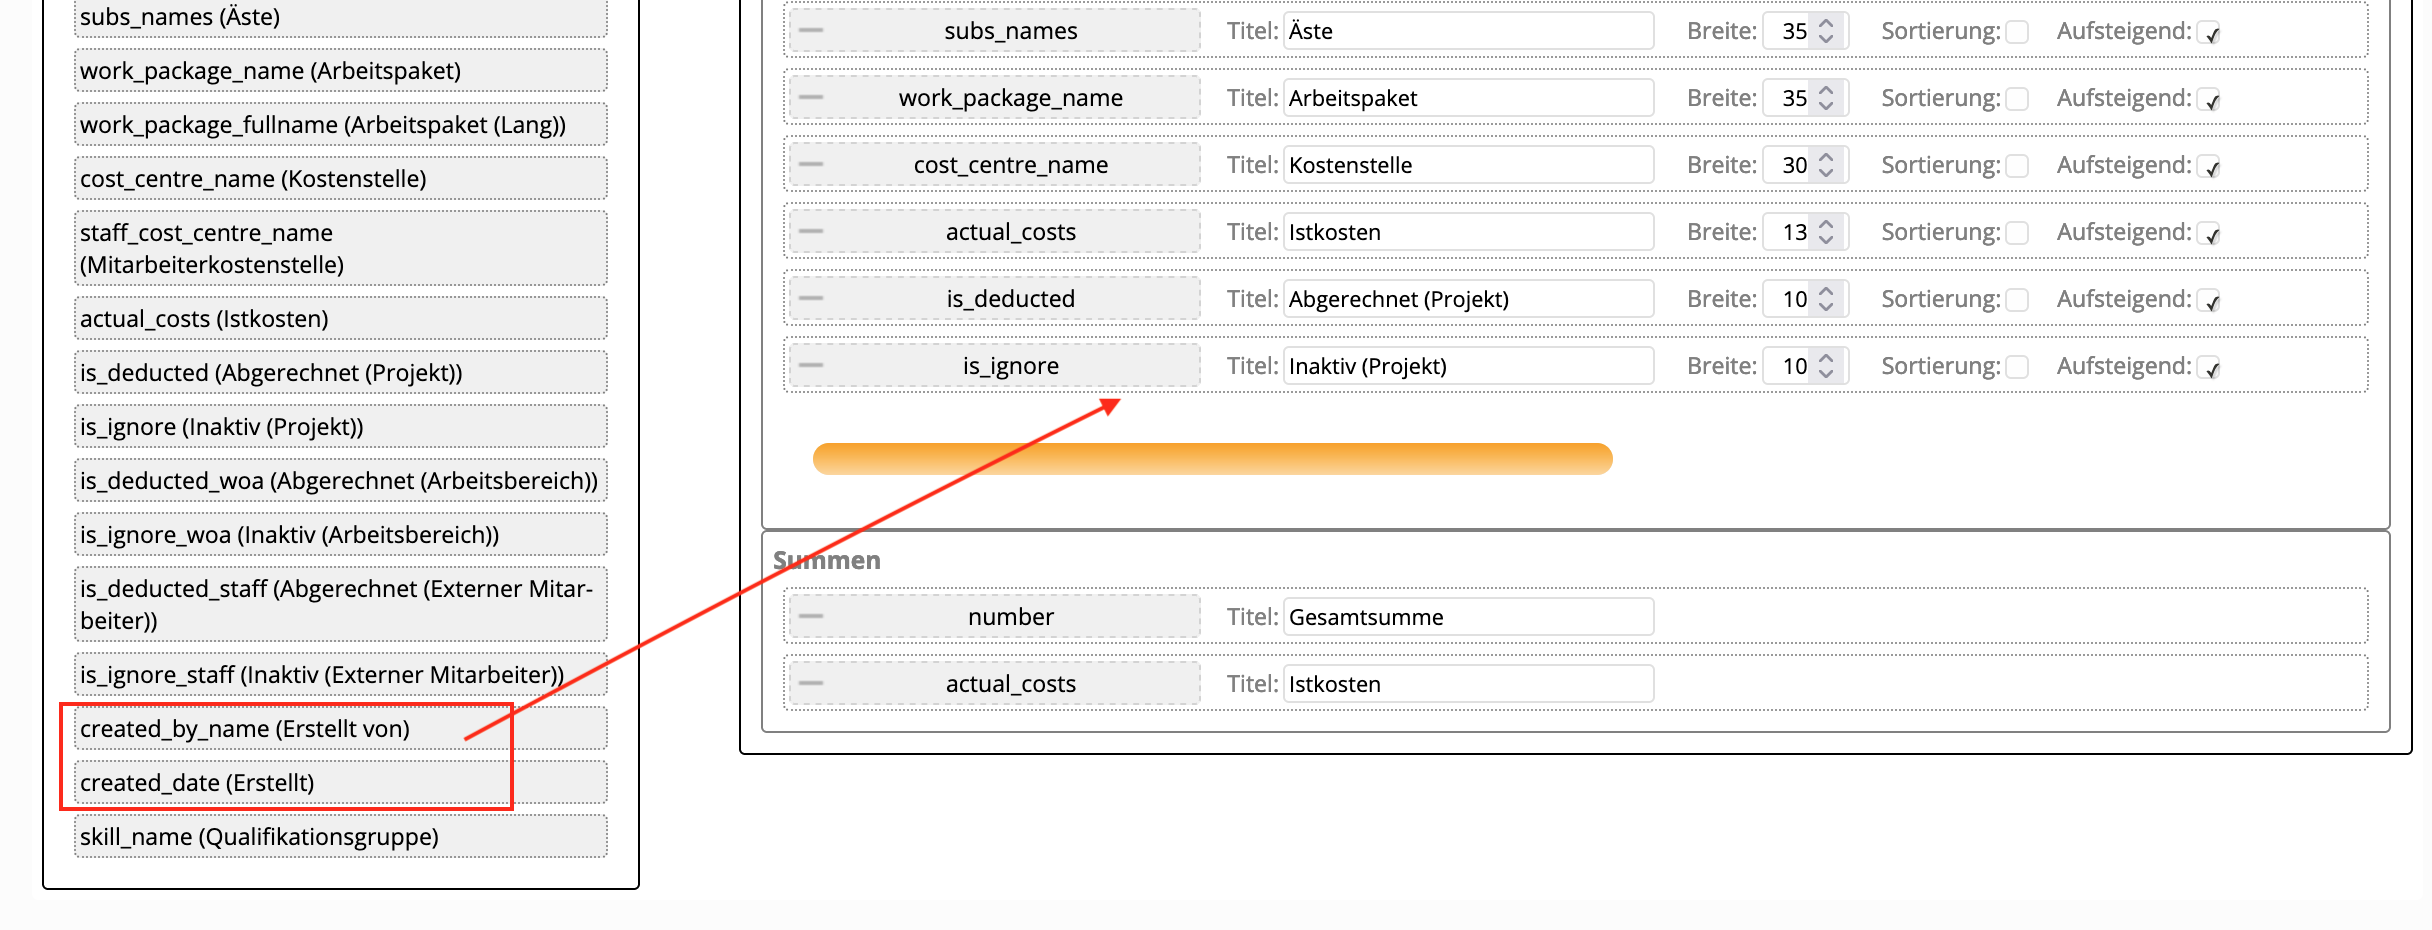Remove the work_package_name column via its minus icon

[x=811, y=98]
